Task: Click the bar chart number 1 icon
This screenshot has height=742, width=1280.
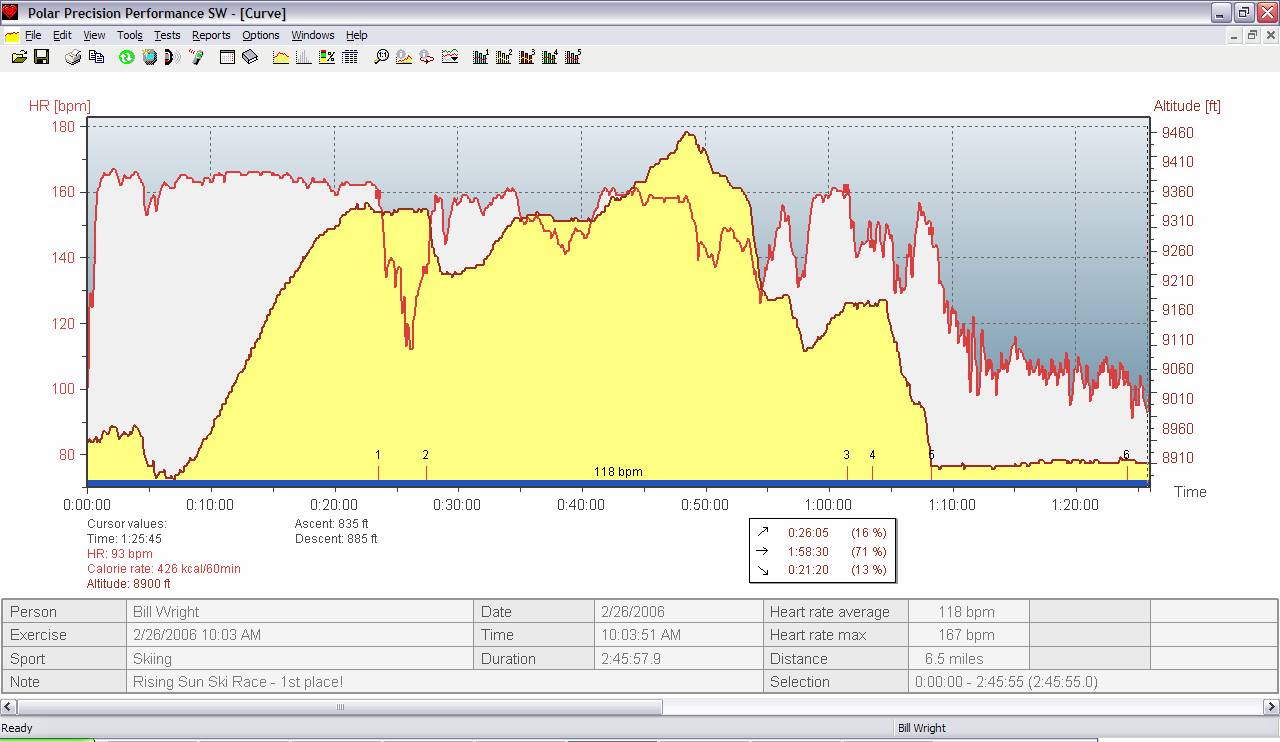Action: 481,57
